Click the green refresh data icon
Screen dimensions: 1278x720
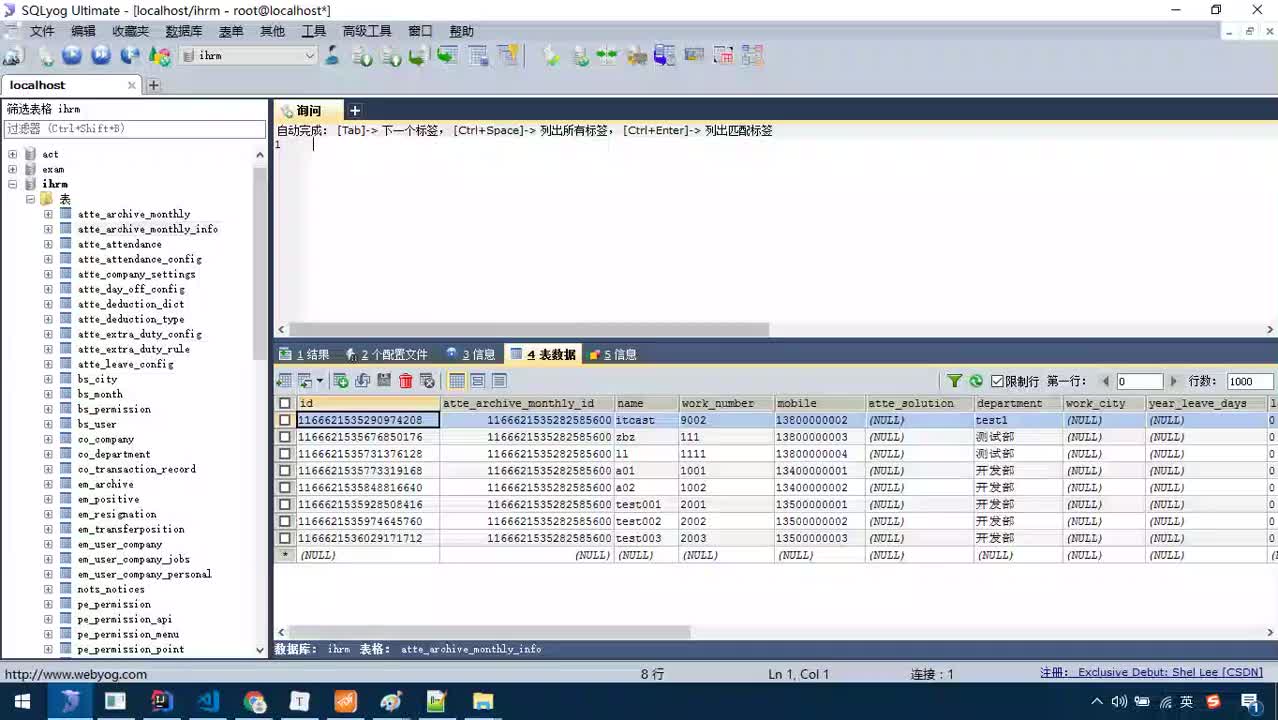[x=976, y=381]
